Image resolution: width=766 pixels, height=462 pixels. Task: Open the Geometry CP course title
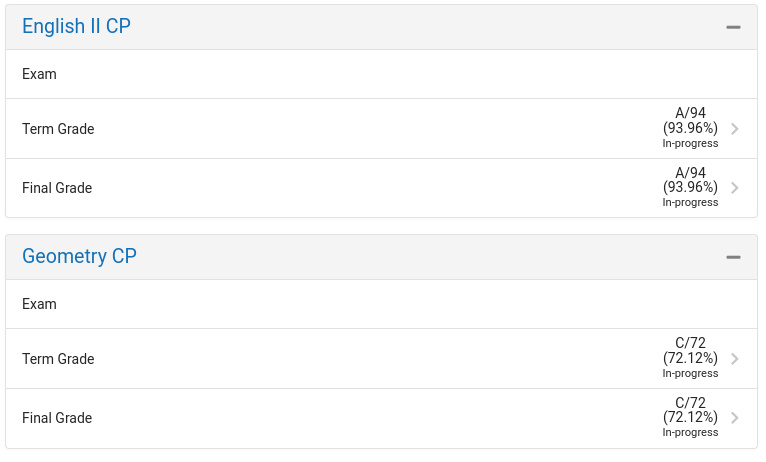pyautogui.click(x=79, y=256)
